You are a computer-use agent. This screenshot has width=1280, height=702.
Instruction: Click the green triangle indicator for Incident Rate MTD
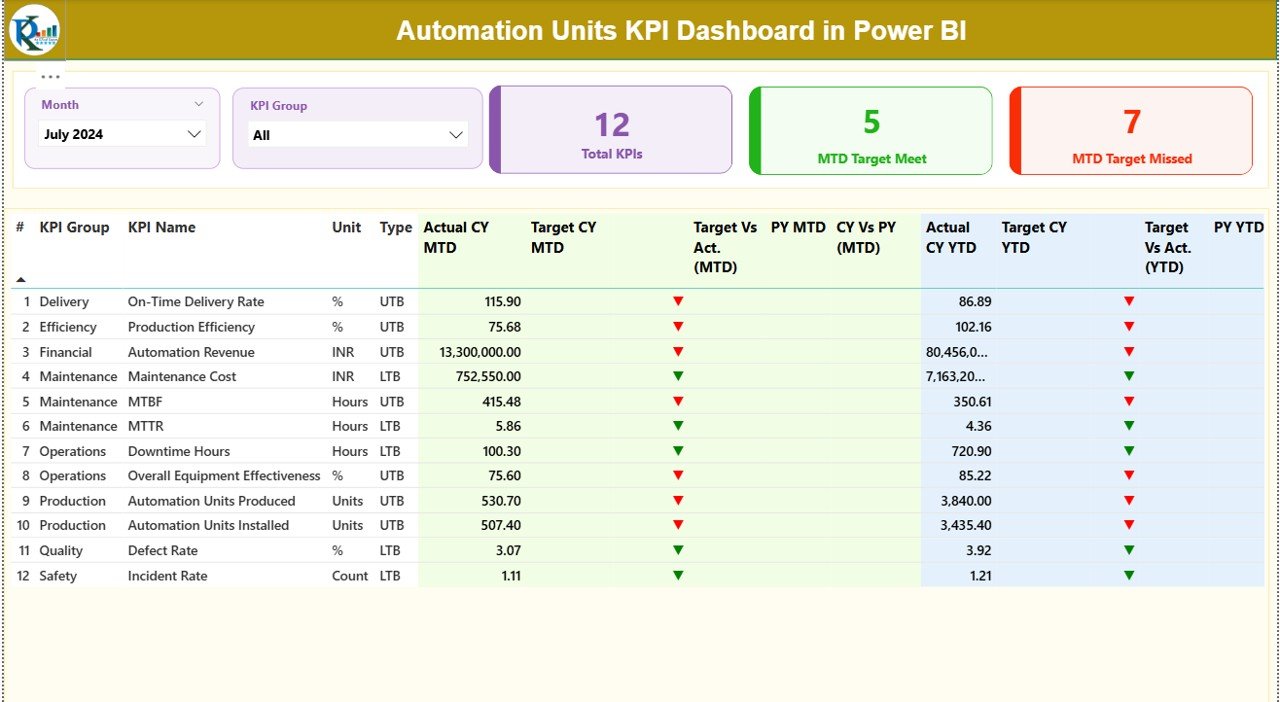pyautogui.click(x=679, y=575)
